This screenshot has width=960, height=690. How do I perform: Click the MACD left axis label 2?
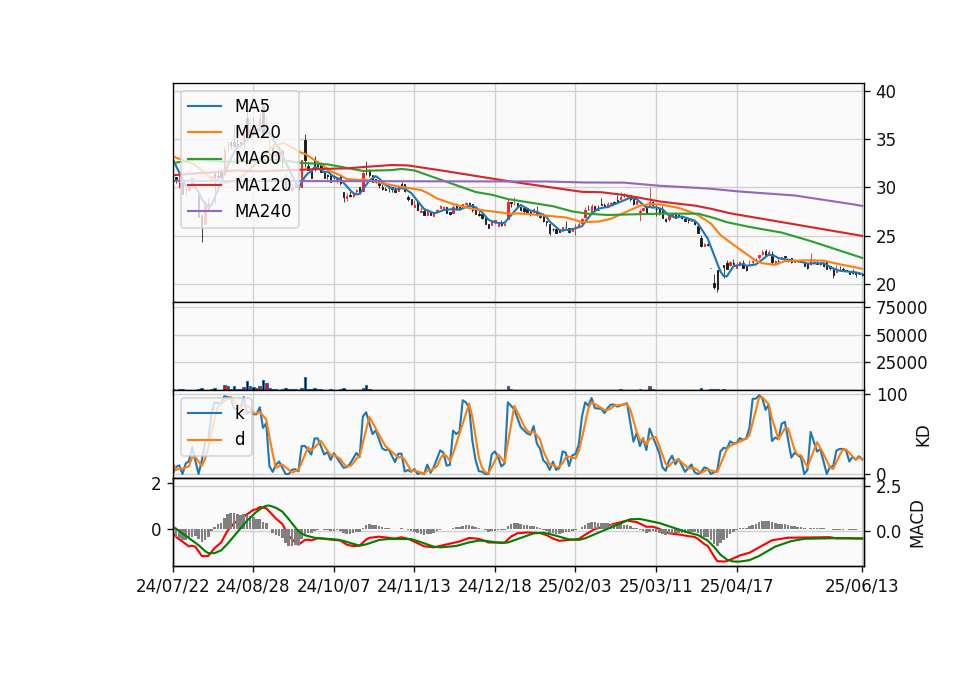[156, 484]
